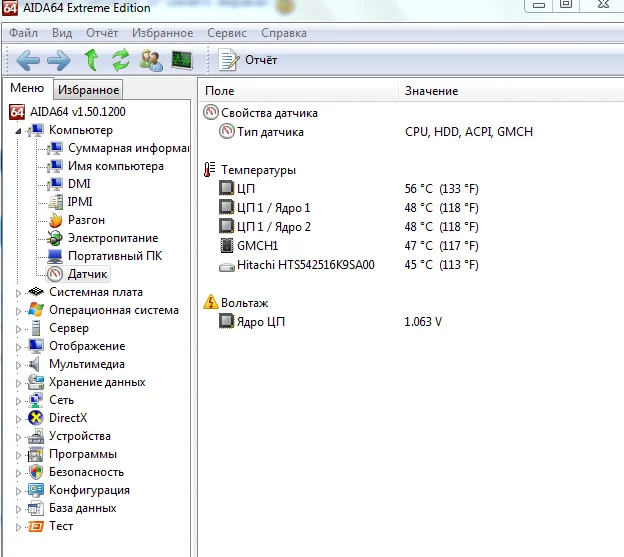Click the Сеть network icon

click(36, 400)
